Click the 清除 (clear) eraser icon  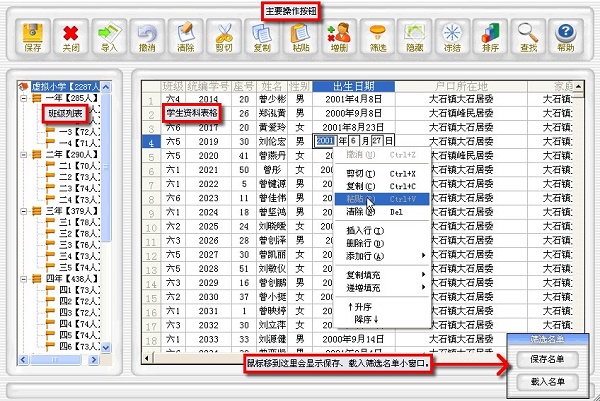pyautogui.click(x=186, y=37)
